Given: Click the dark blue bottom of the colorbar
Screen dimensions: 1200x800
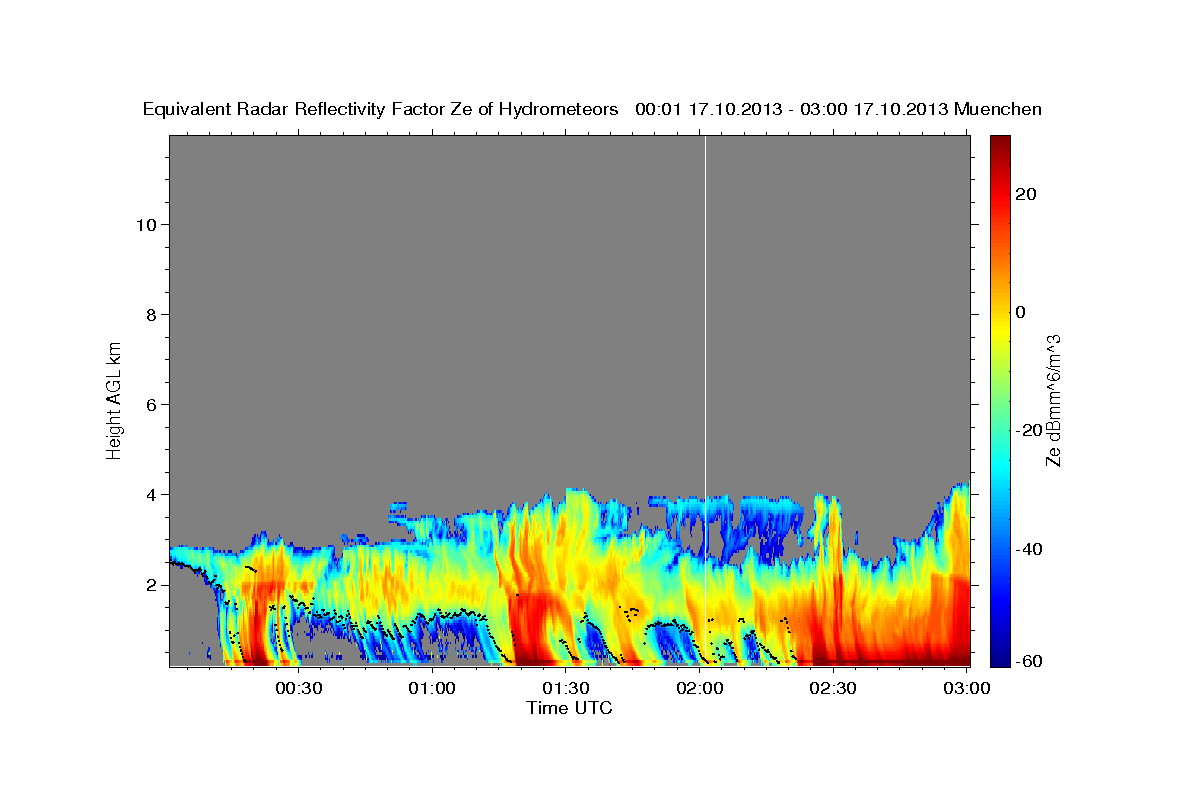Looking at the screenshot, I should click(1000, 655).
